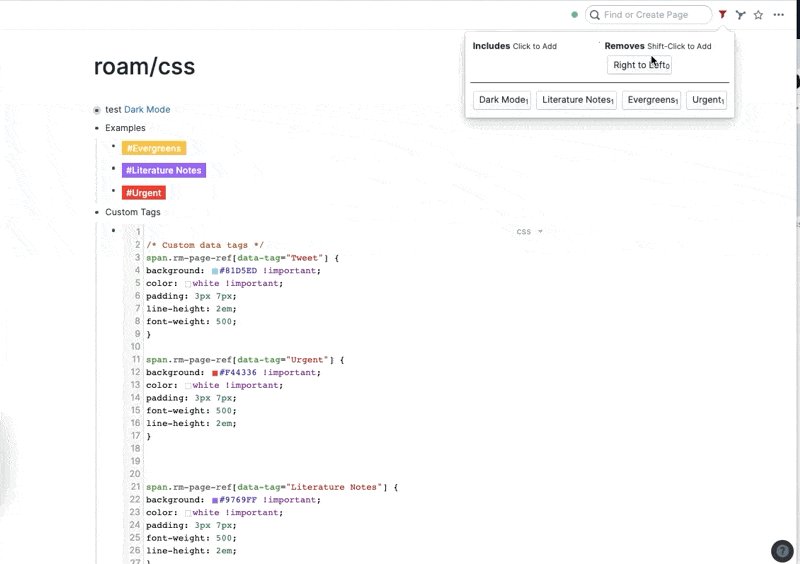Click the #9769FF color swatch
The height and width of the screenshot is (564, 800).
(215, 501)
